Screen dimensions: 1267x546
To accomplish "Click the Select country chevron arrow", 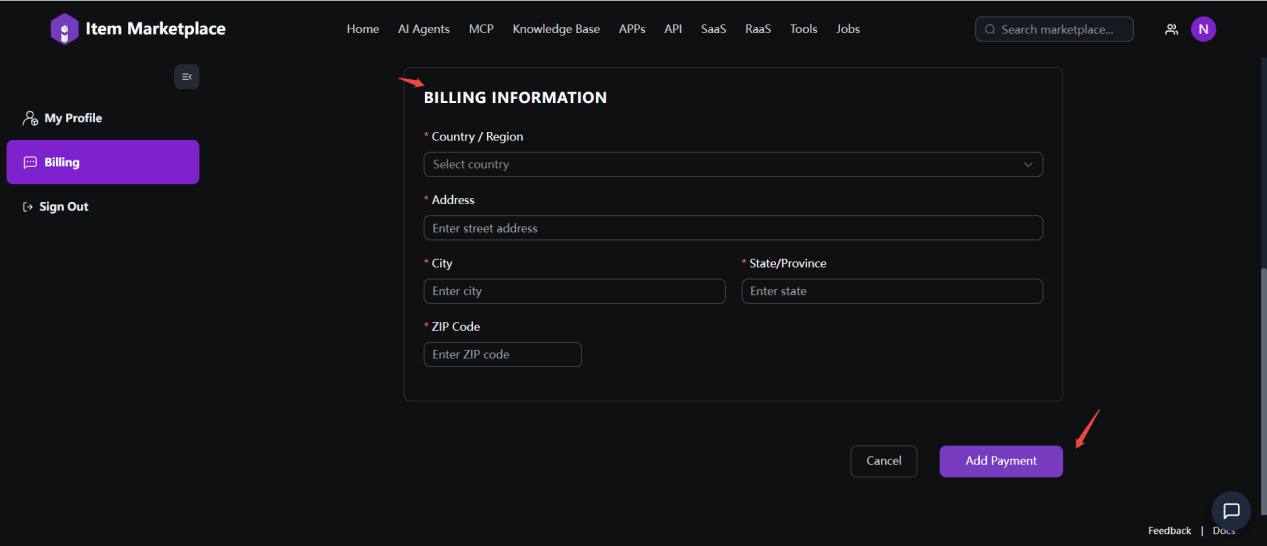I will click(x=1028, y=165).
